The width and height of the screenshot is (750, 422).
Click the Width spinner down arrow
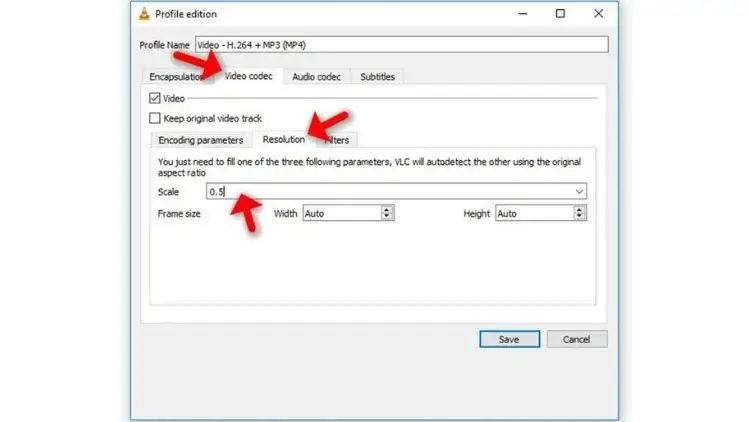387,216
